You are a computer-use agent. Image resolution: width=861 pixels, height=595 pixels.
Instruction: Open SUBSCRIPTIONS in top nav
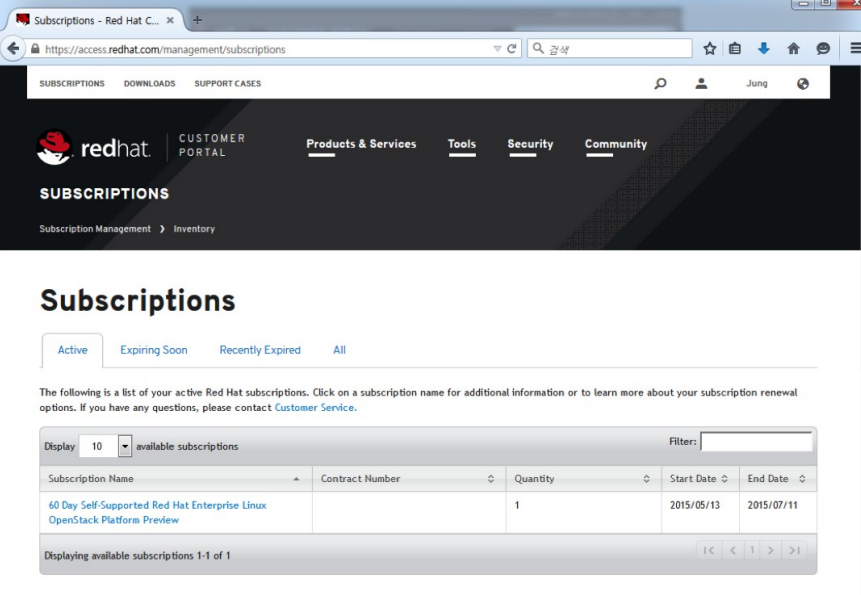pyautogui.click(x=72, y=83)
